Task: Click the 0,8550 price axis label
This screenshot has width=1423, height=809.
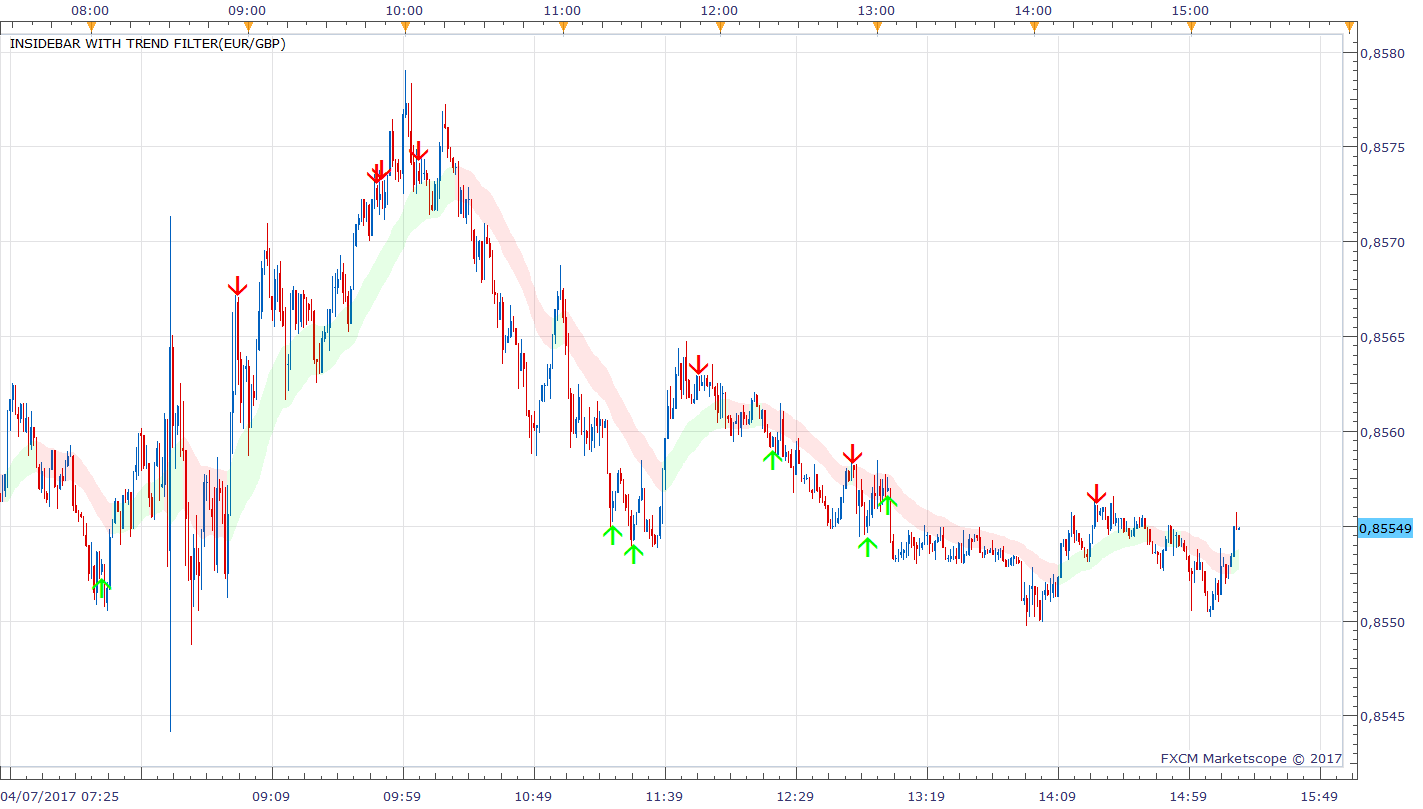Action: click(1384, 622)
